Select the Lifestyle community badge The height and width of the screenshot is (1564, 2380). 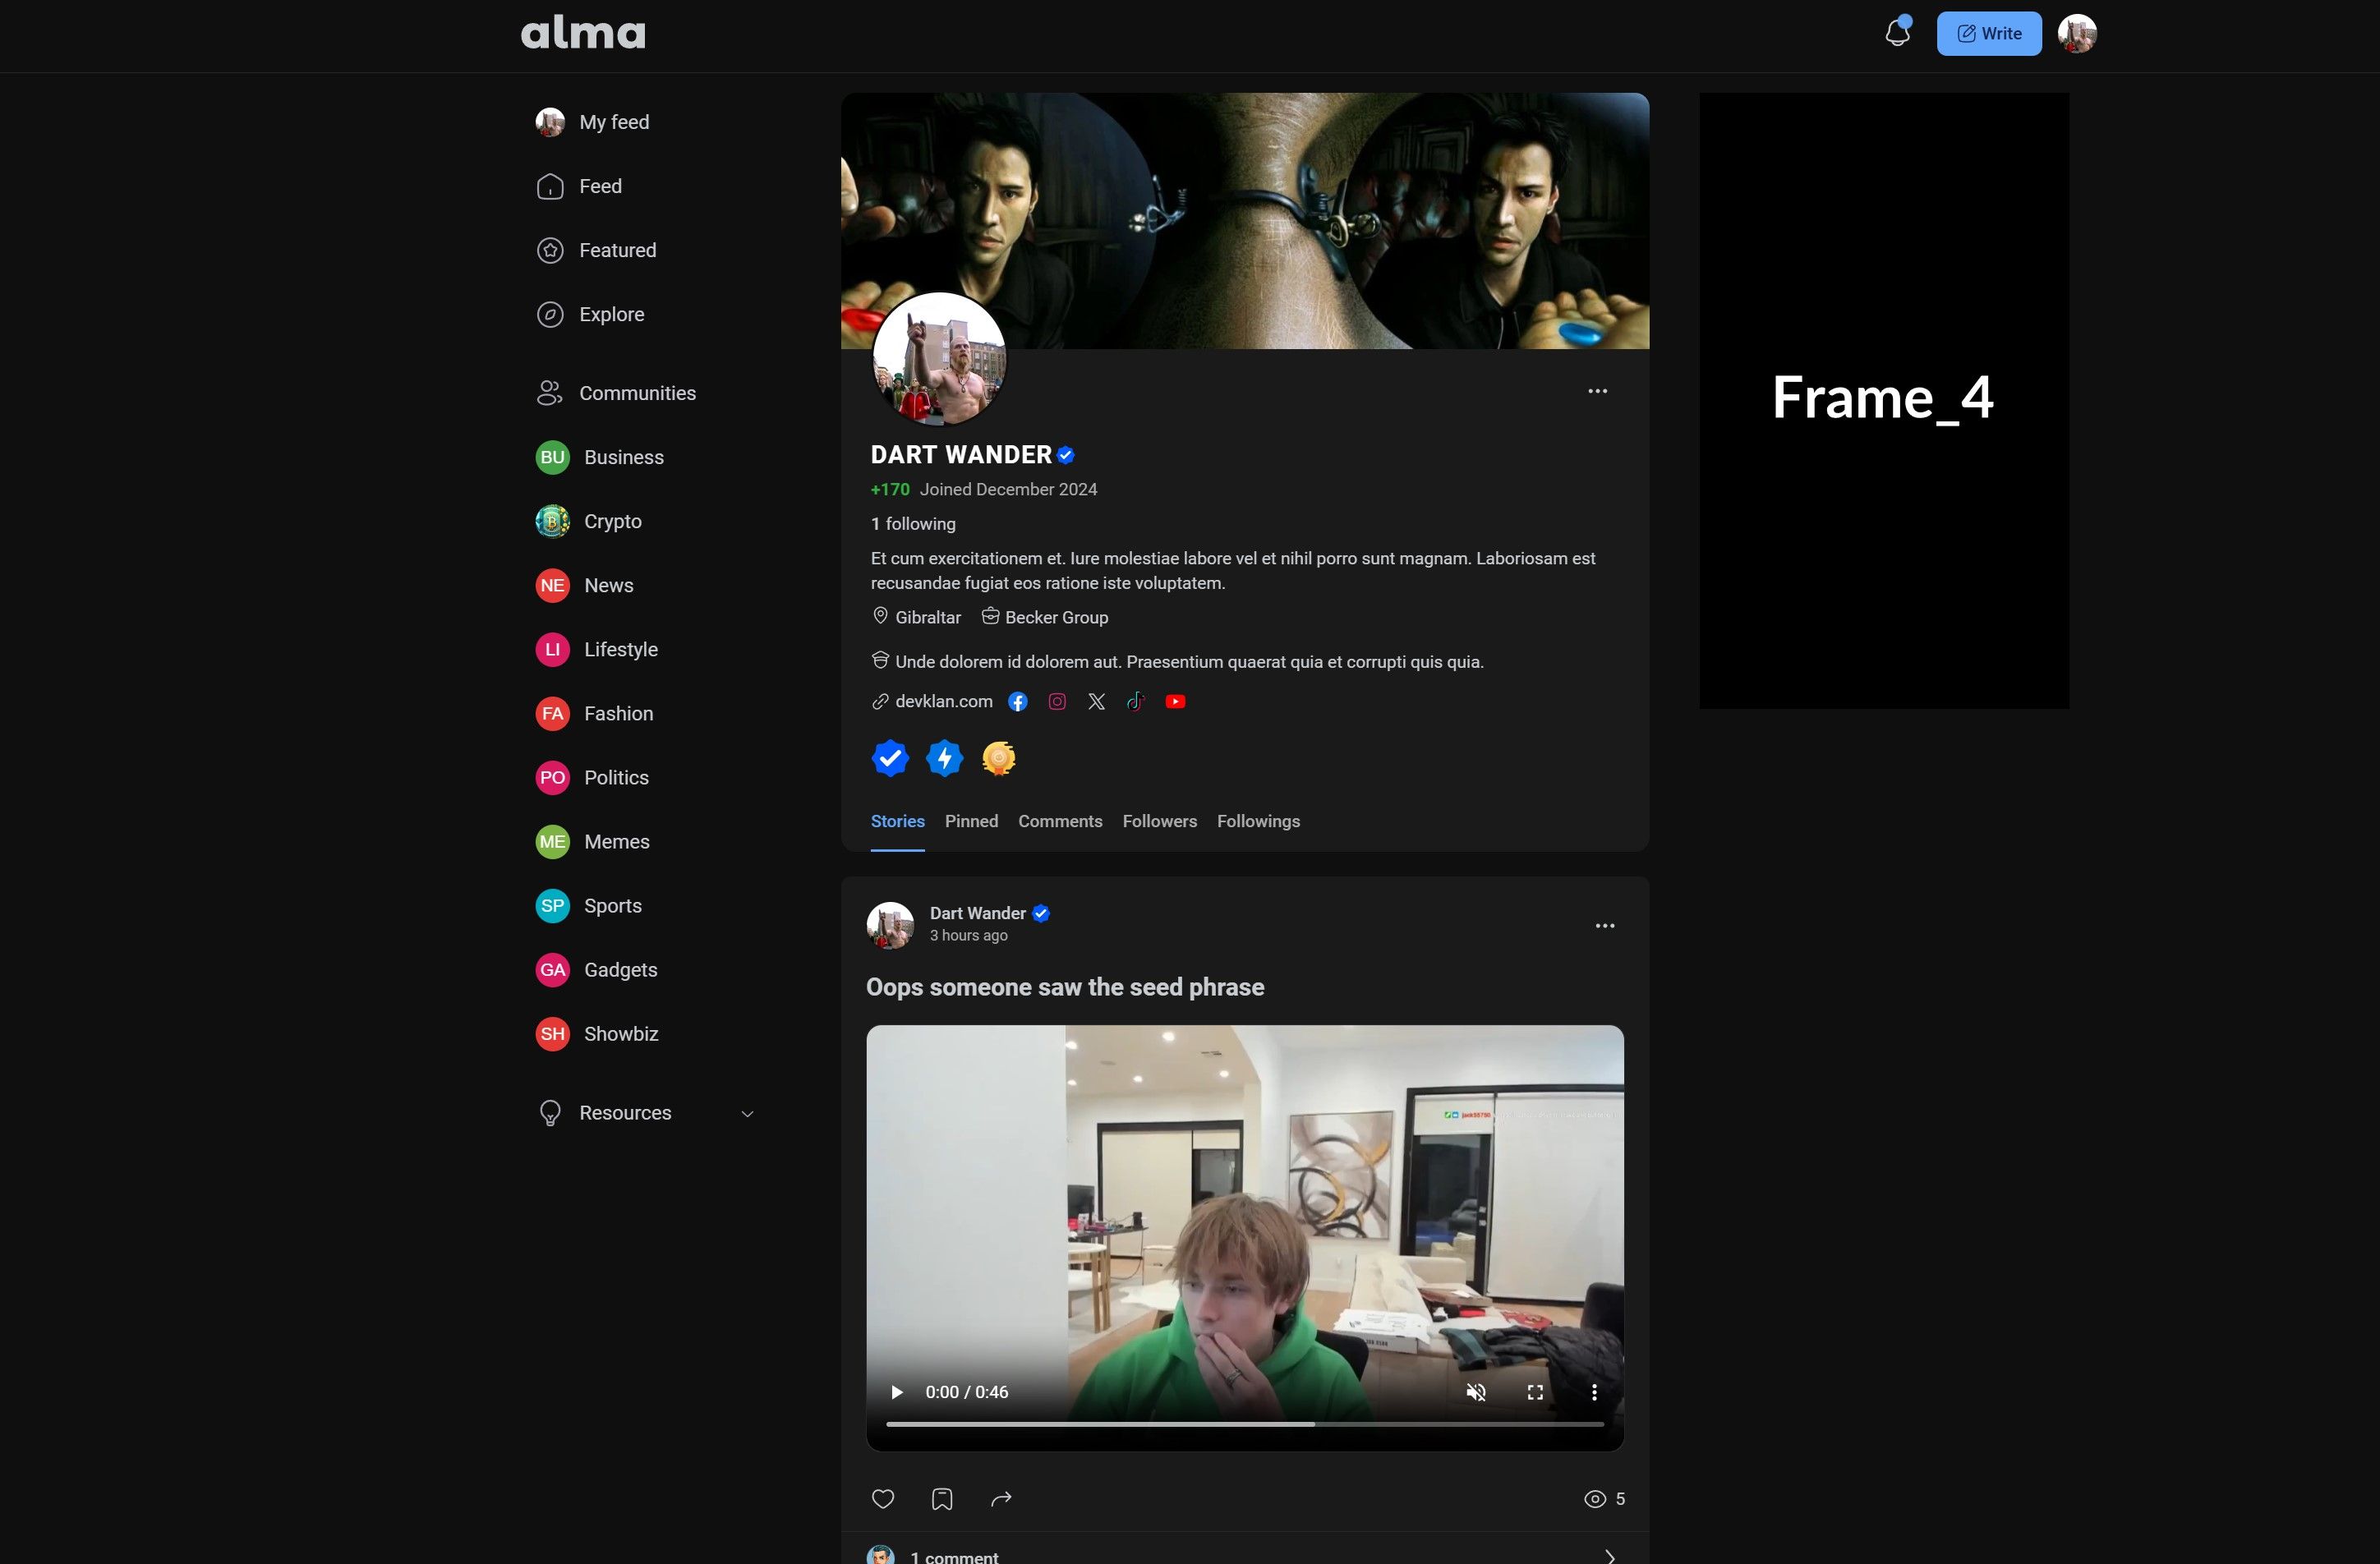552,649
